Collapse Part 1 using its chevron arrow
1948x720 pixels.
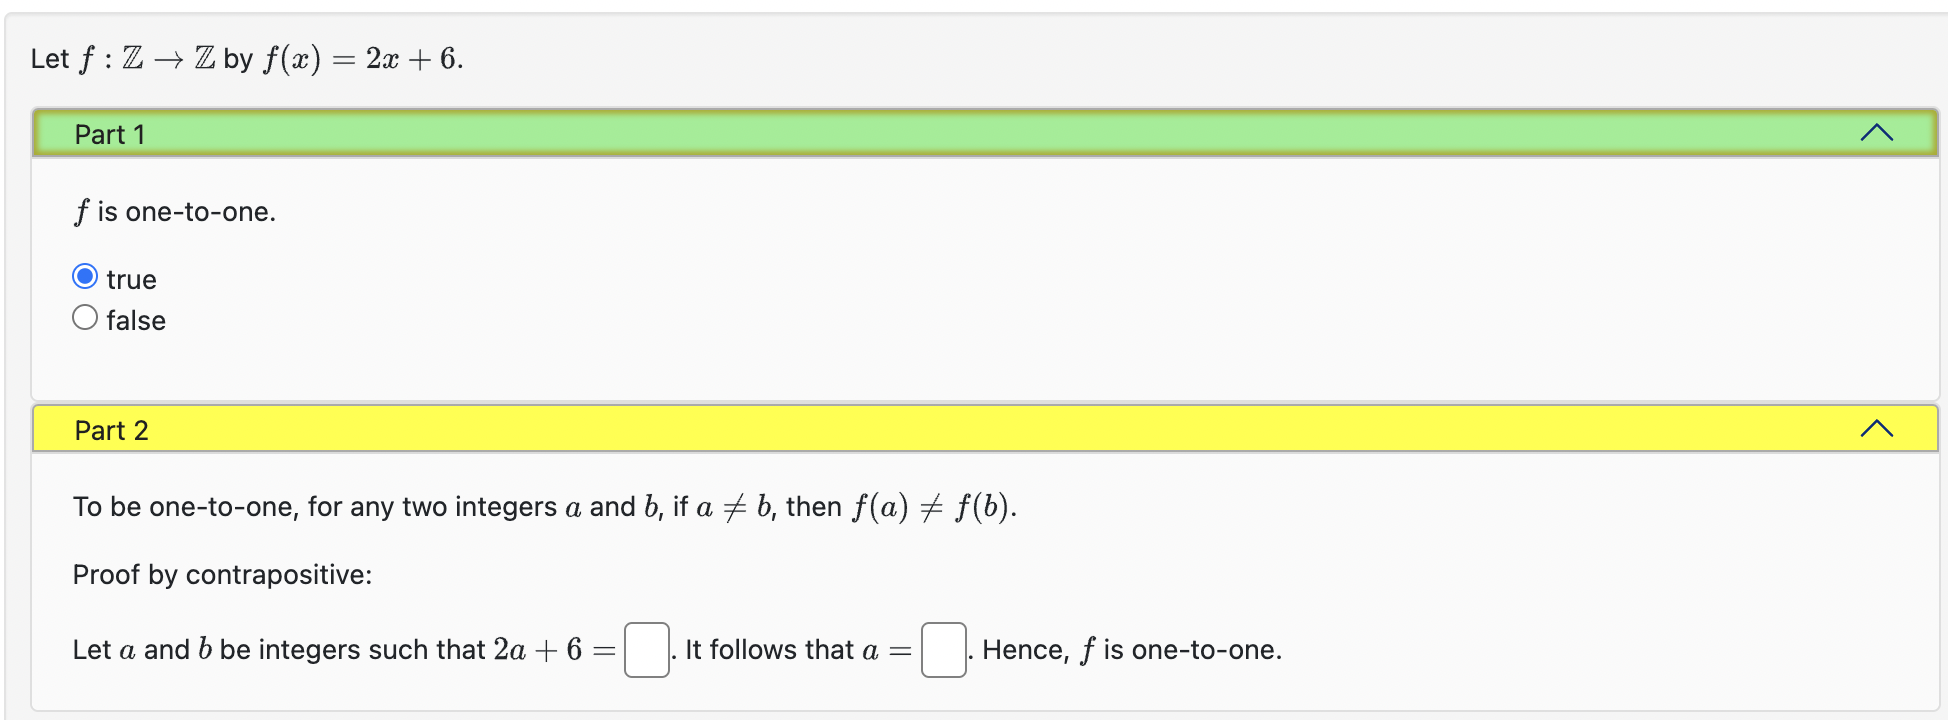point(1878,131)
